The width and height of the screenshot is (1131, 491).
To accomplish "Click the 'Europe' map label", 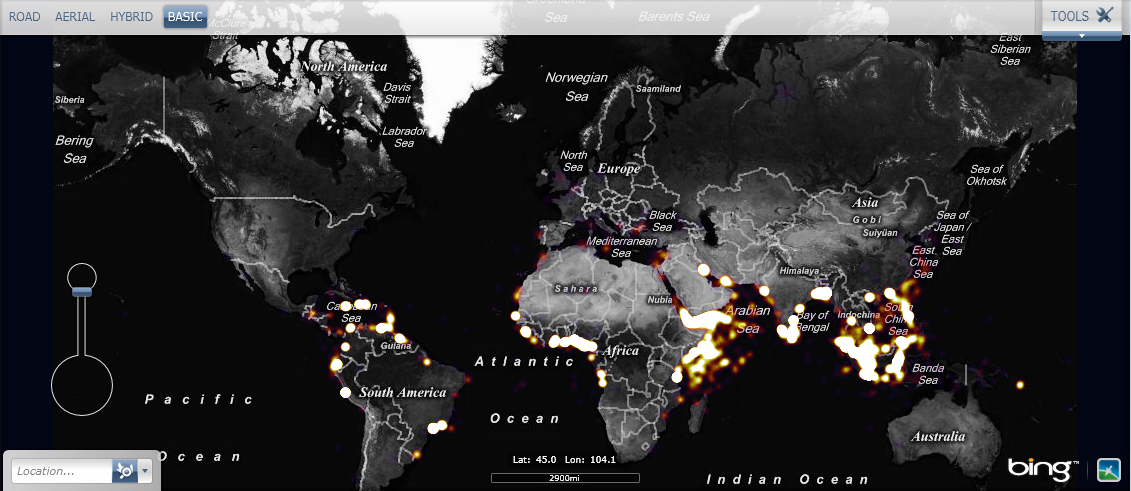I will 618,169.
